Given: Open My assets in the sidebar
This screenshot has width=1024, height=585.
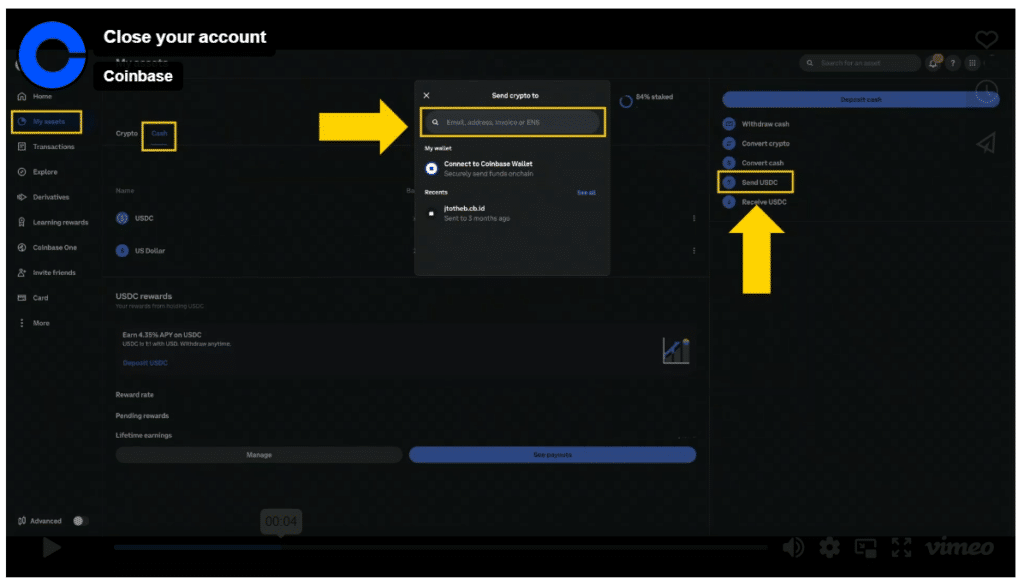Looking at the screenshot, I should click(x=46, y=121).
